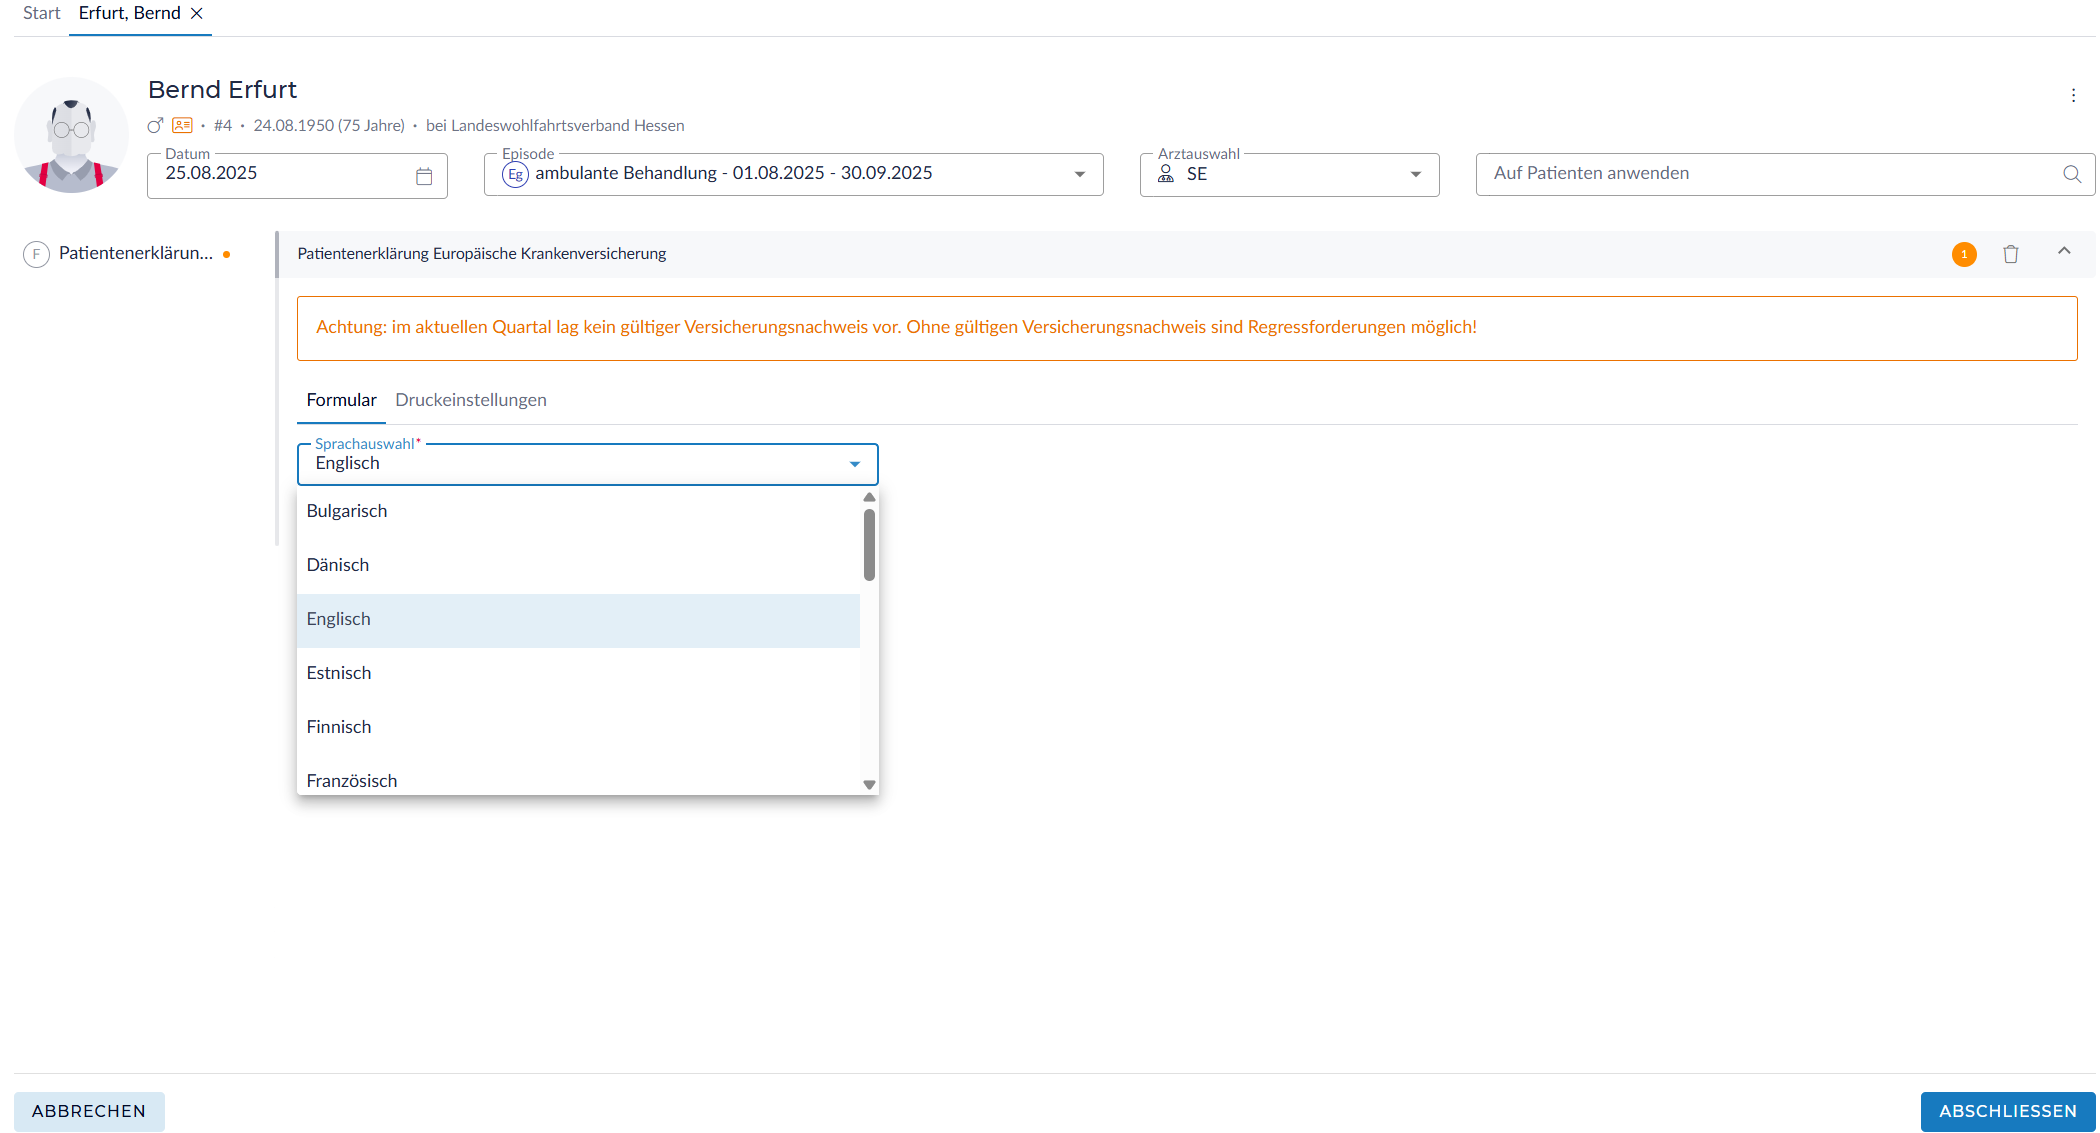The image size is (2100, 1133).
Task: Click the search magnifier in Auf Patienten anwenden
Action: coord(2071,174)
